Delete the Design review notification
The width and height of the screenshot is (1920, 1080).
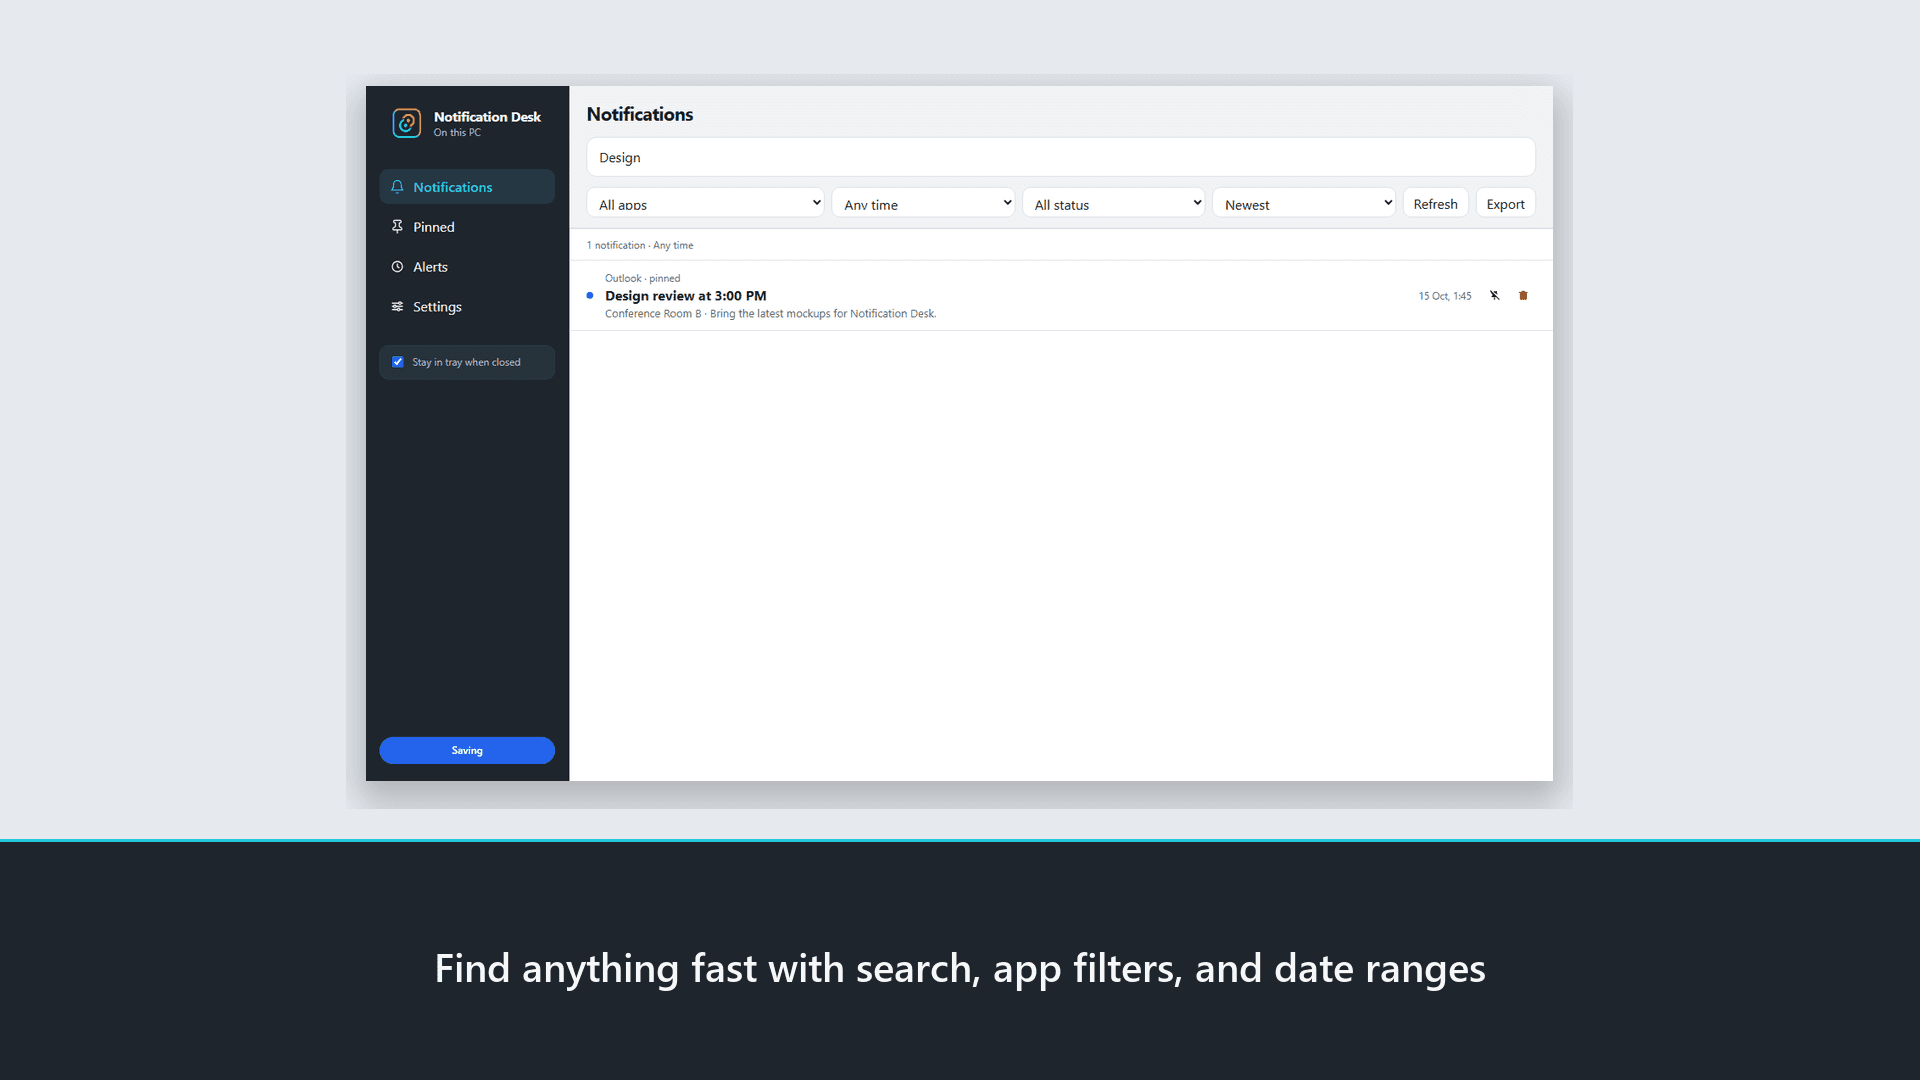tap(1523, 295)
